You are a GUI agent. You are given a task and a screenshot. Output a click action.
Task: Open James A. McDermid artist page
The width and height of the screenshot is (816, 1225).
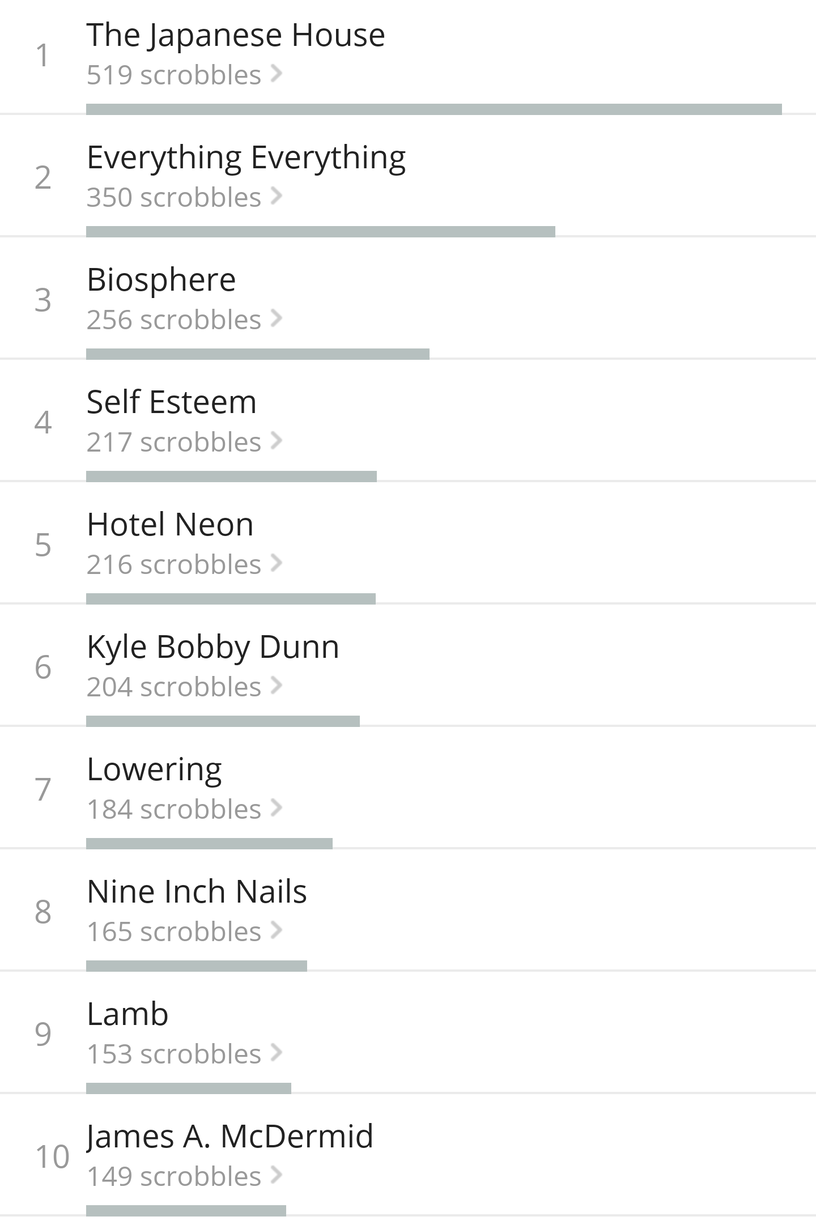229,1137
